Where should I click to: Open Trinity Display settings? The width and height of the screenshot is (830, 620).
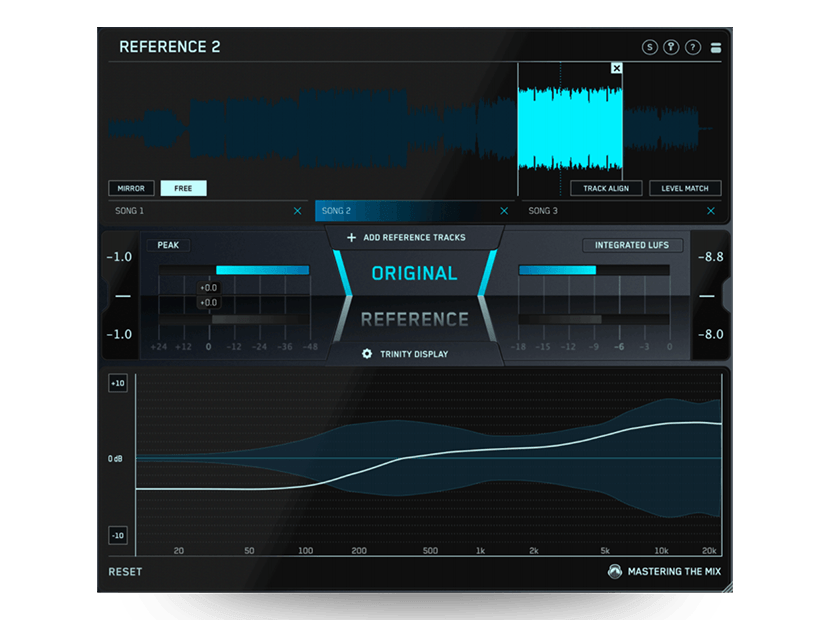point(414,354)
